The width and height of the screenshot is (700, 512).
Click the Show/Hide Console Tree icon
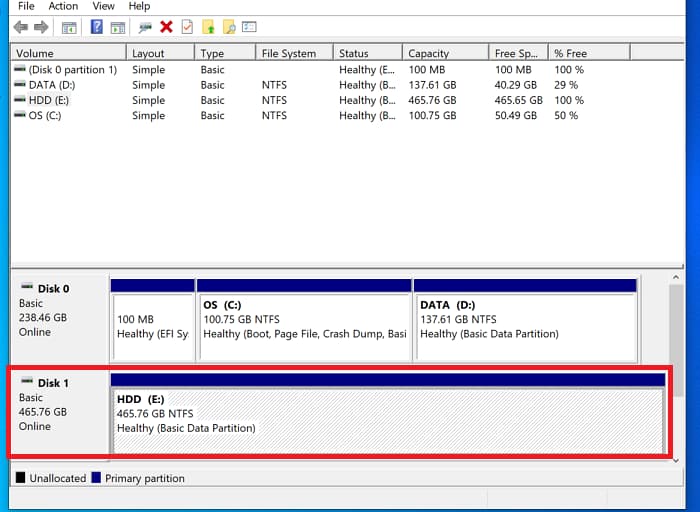[69, 27]
